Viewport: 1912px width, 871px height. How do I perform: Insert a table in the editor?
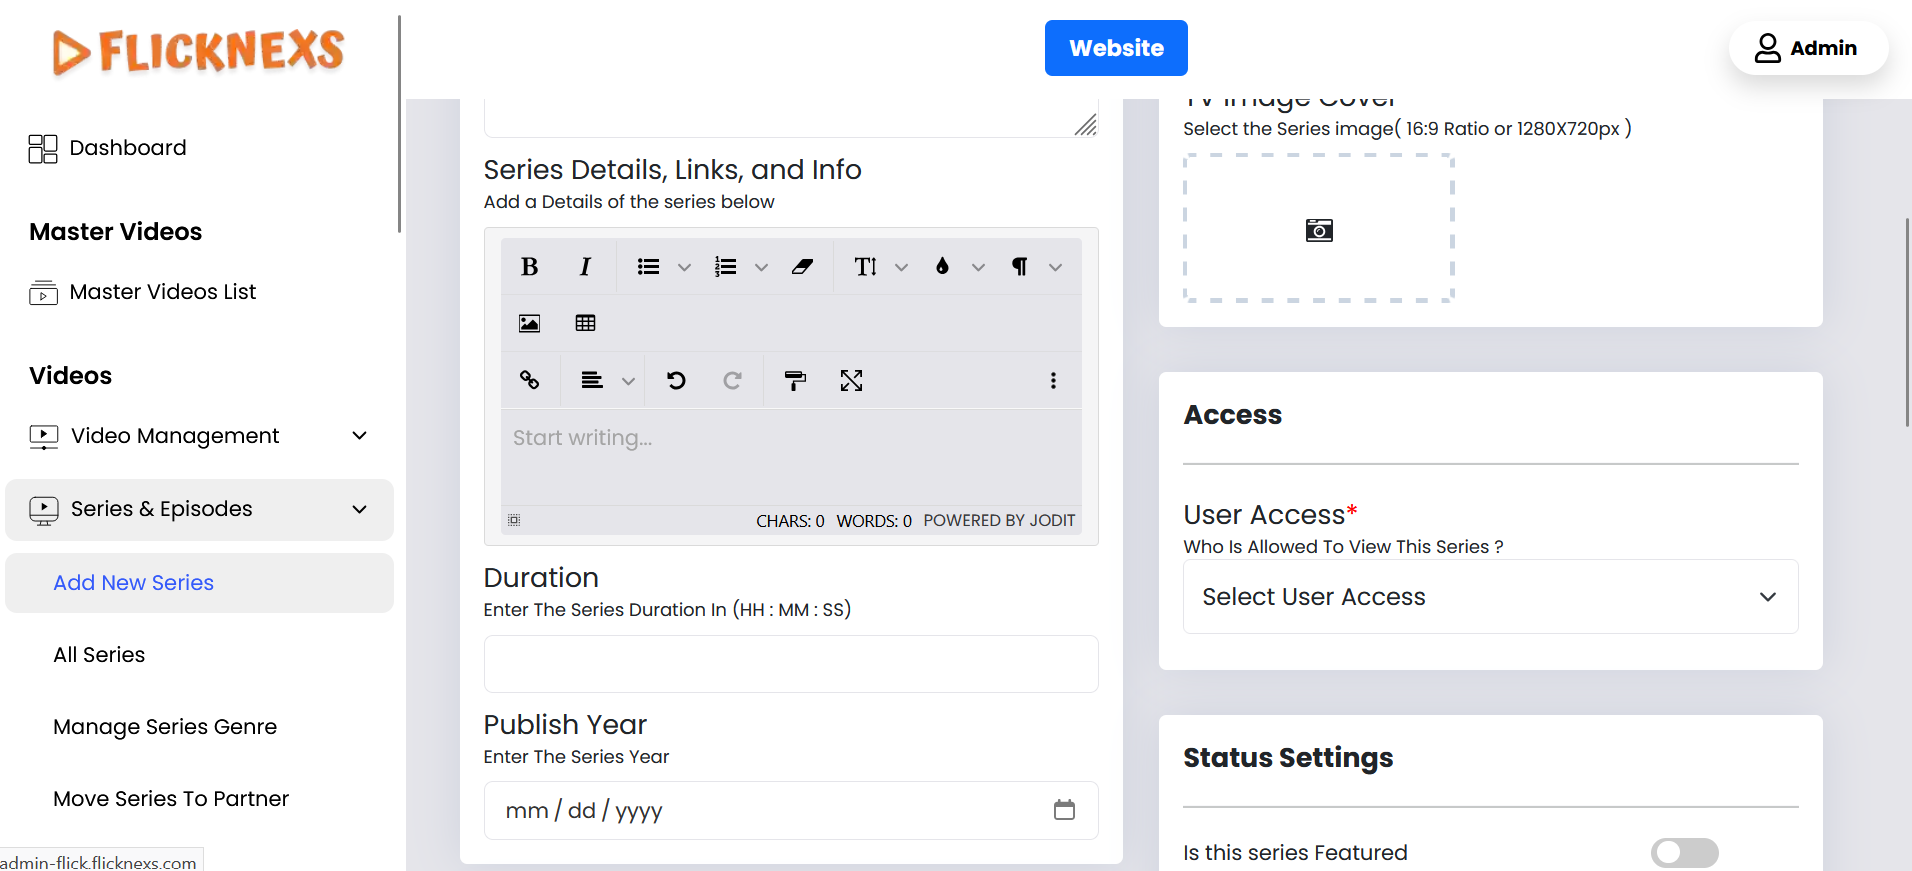[x=586, y=323]
